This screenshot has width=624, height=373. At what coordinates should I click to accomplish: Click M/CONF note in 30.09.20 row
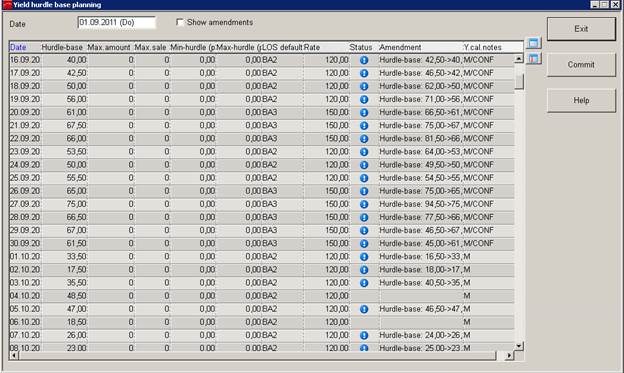pos(478,244)
